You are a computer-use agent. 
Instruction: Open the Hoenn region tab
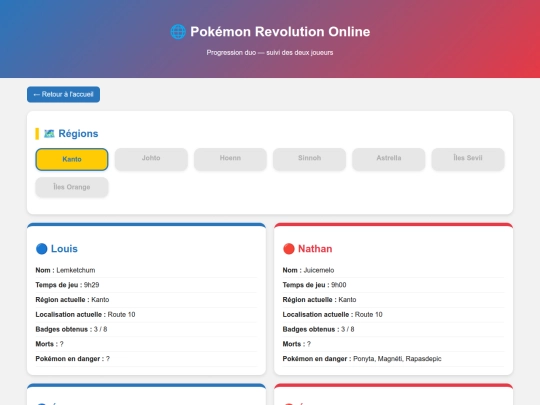230,159
